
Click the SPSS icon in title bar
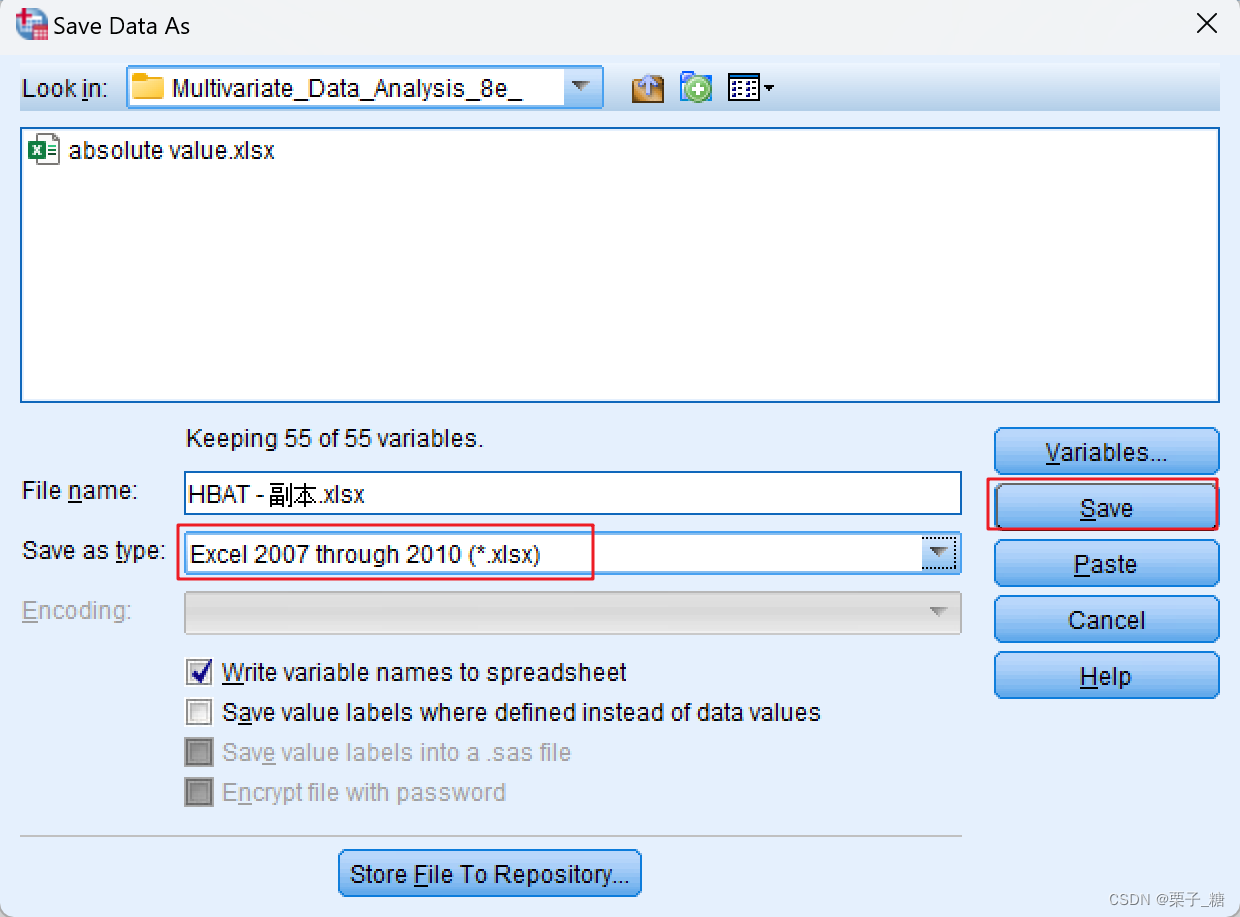pos(31,24)
